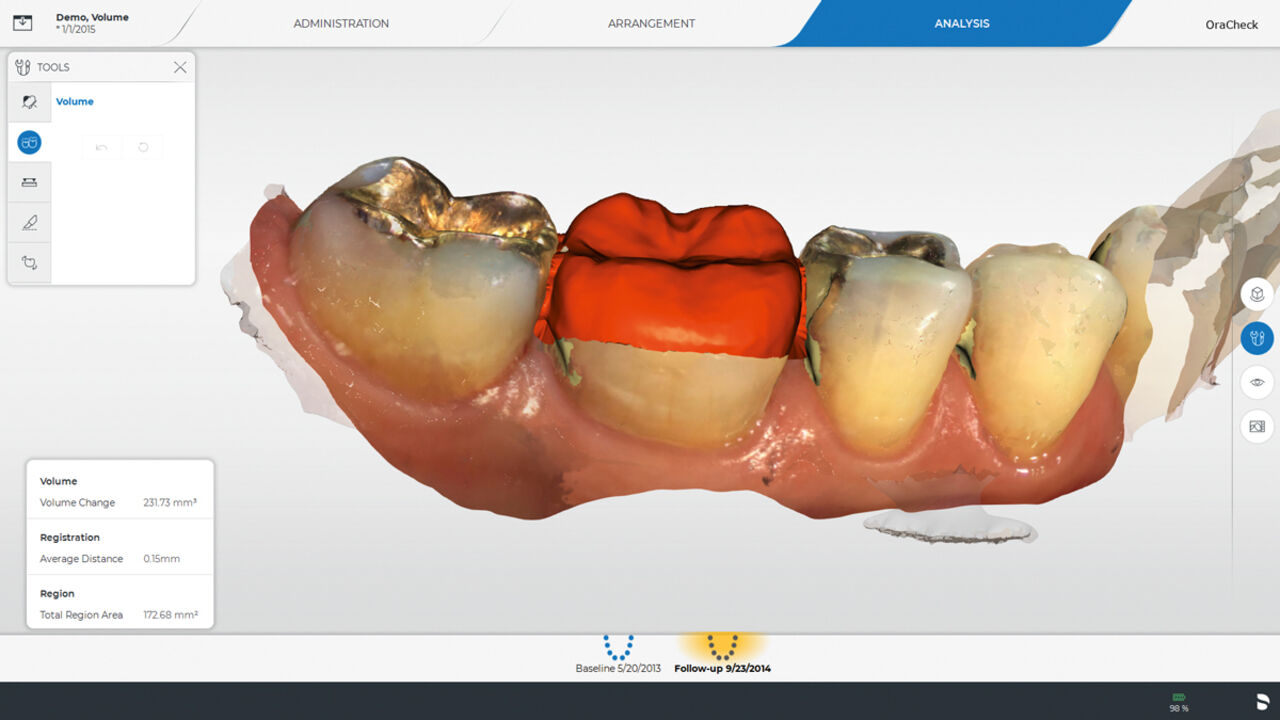The width and height of the screenshot is (1280, 720).
Task: Click the undo arrow in Volume panel
Action: 101,147
